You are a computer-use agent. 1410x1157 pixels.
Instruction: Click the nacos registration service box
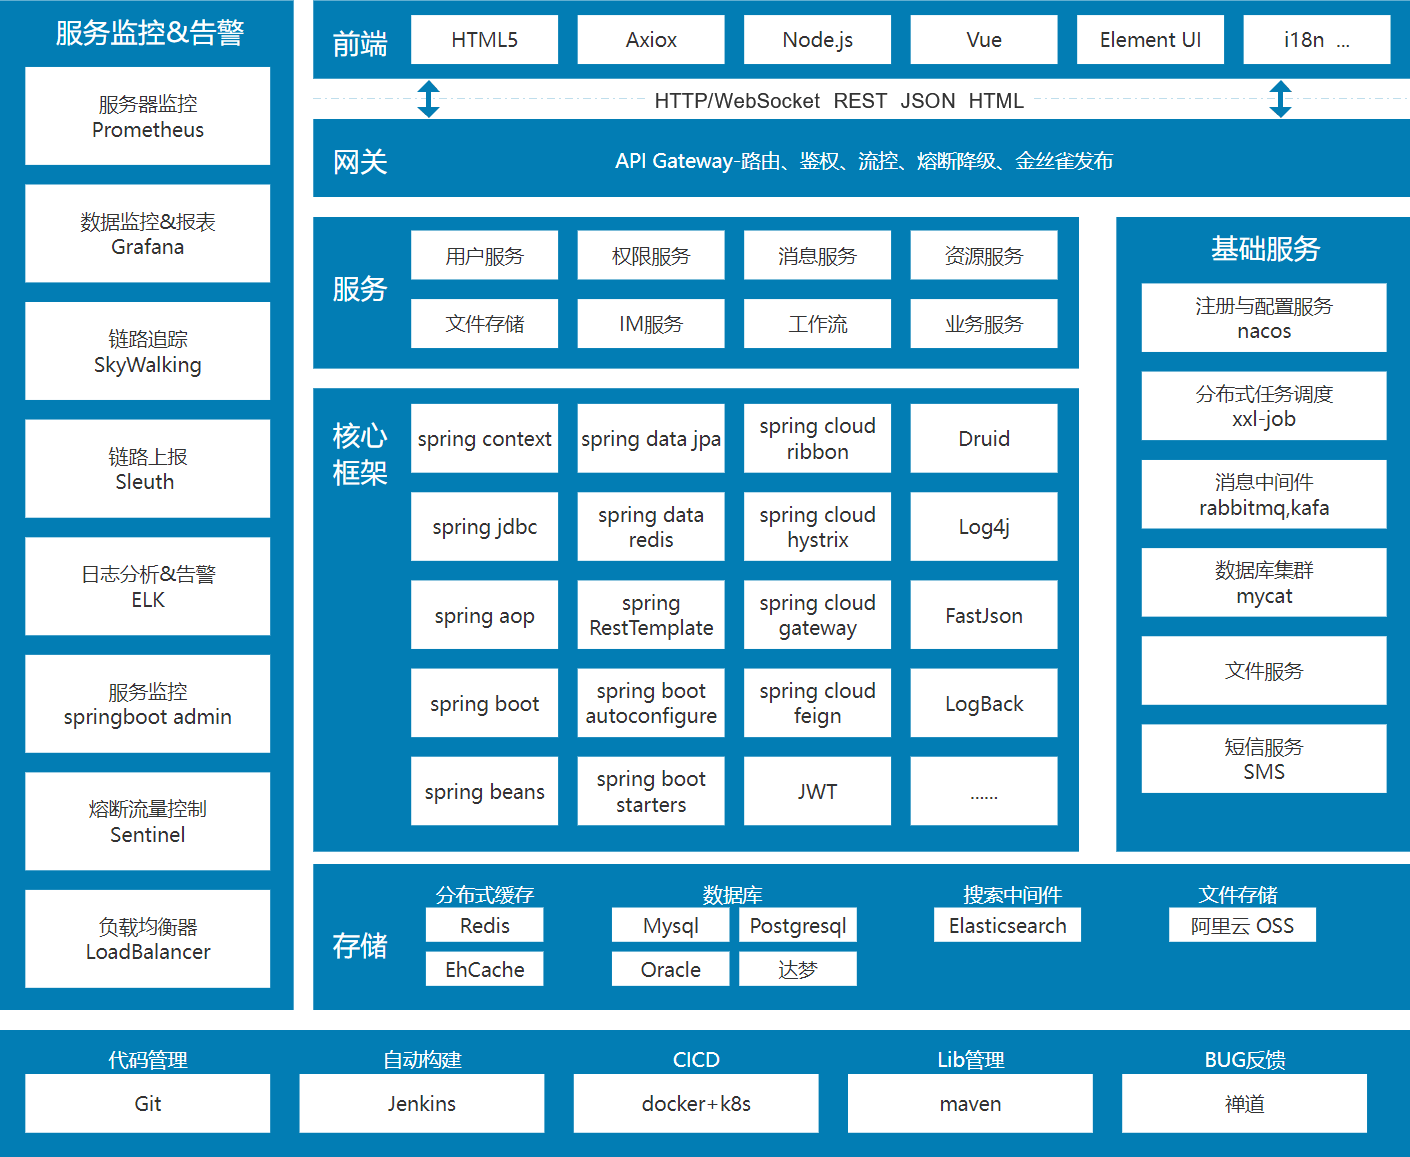coord(1263,318)
